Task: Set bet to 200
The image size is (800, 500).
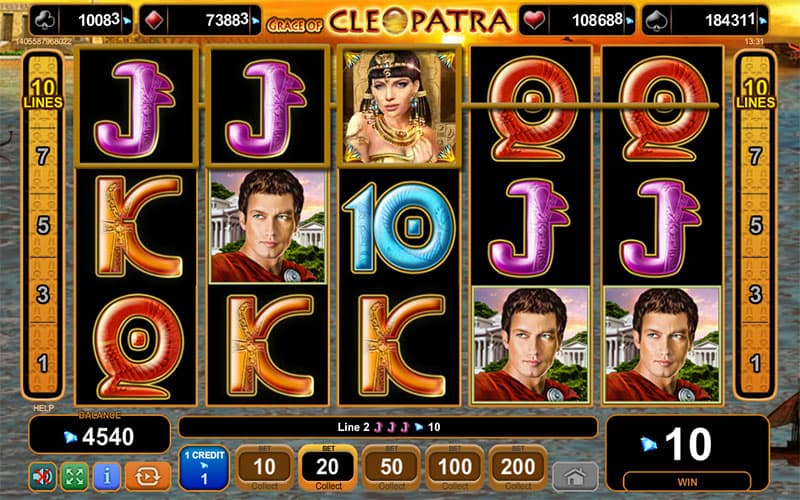Action: (518, 468)
